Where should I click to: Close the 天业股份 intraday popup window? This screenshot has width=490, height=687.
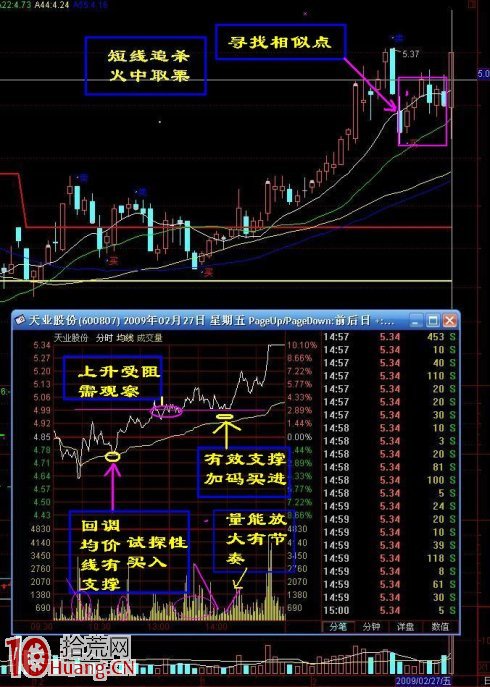point(450,320)
